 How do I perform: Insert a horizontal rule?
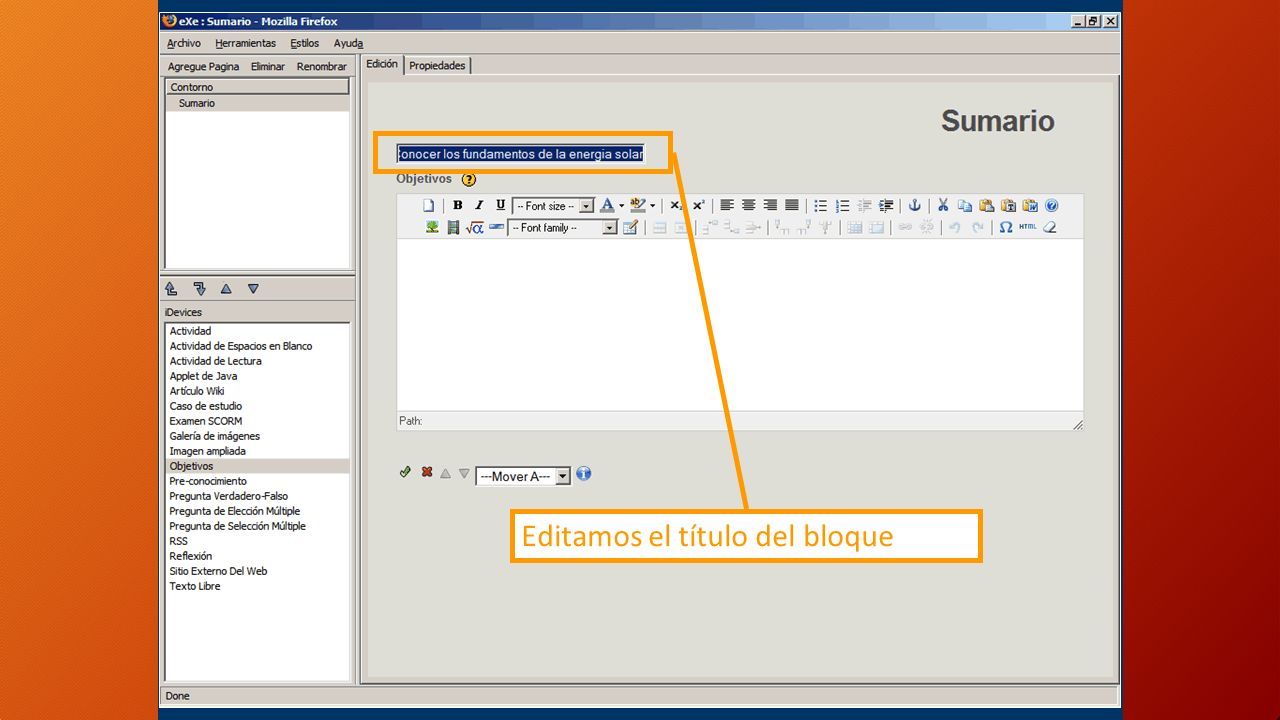click(x=496, y=228)
